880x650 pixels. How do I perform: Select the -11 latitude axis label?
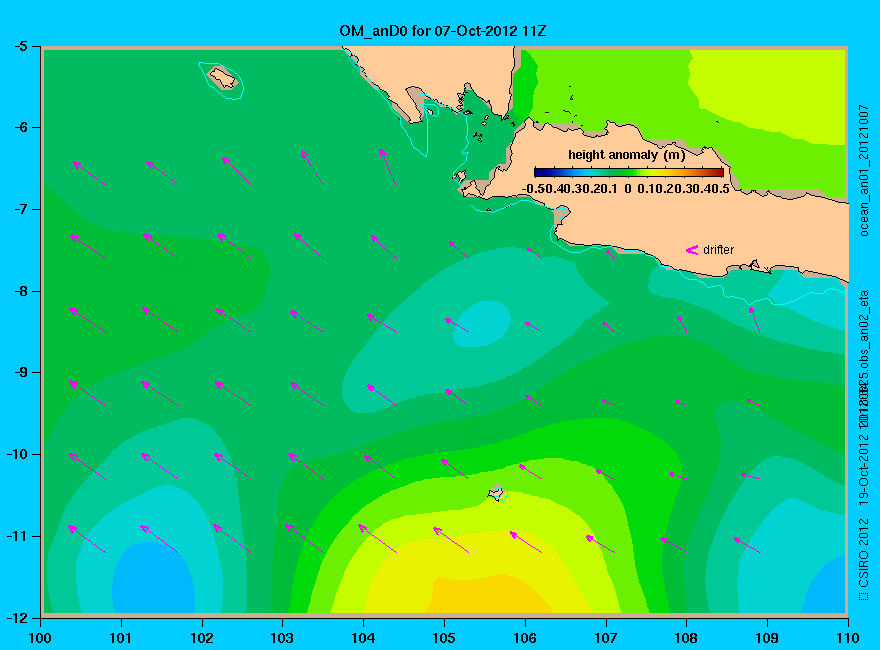pos(17,536)
